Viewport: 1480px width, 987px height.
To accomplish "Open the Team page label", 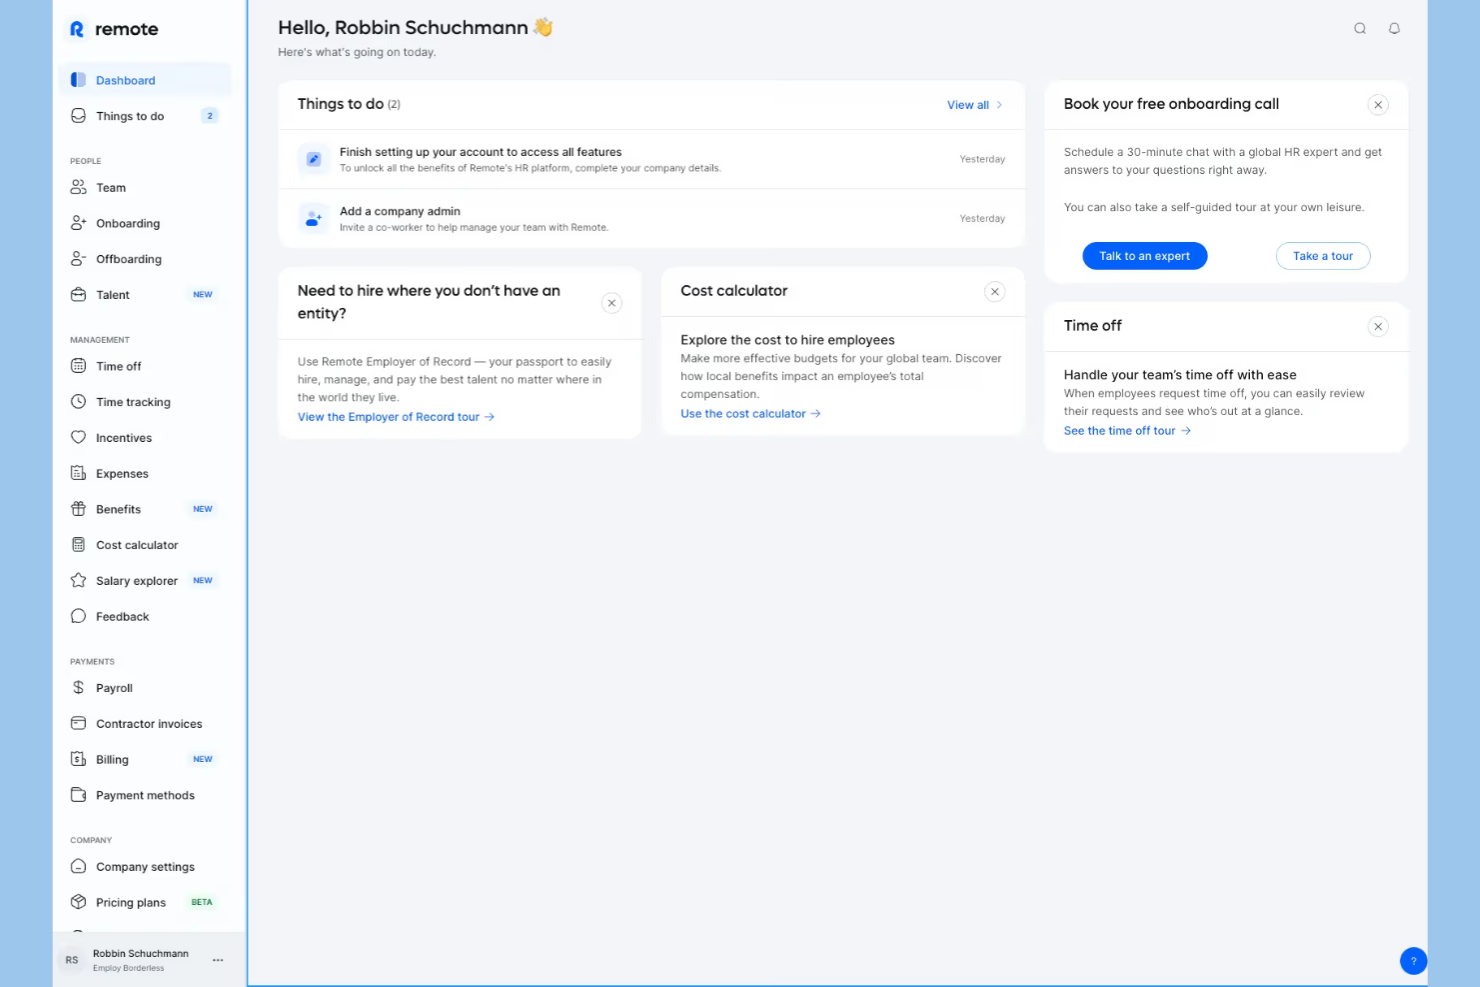I will (x=111, y=188).
